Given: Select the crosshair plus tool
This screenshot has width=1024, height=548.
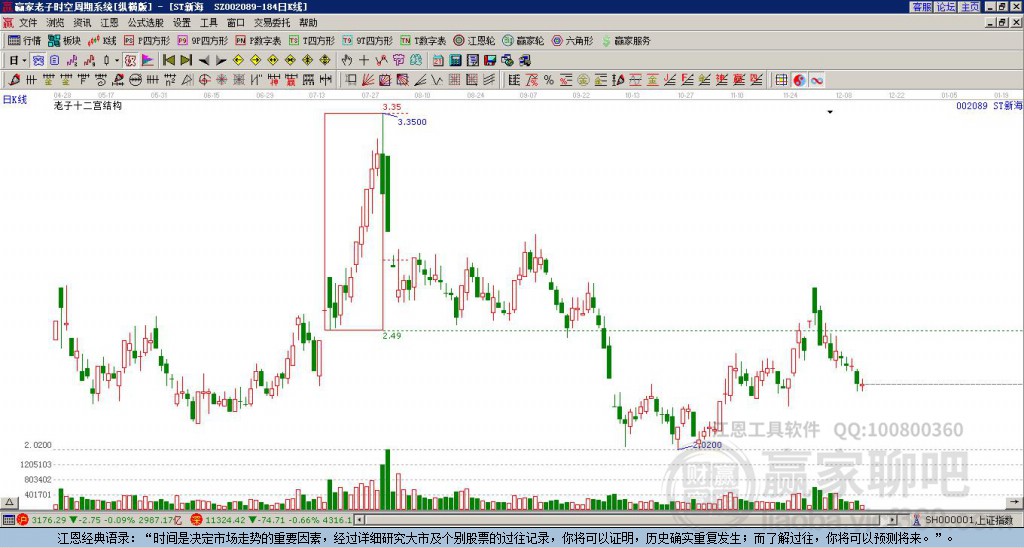Looking at the screenshot, I should coord(364,61).
